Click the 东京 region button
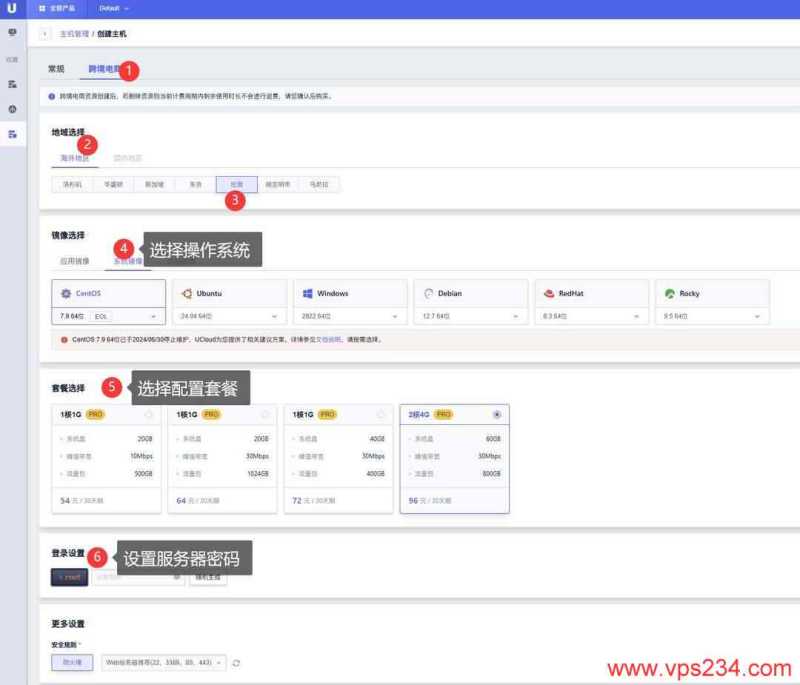 point(197,184)
